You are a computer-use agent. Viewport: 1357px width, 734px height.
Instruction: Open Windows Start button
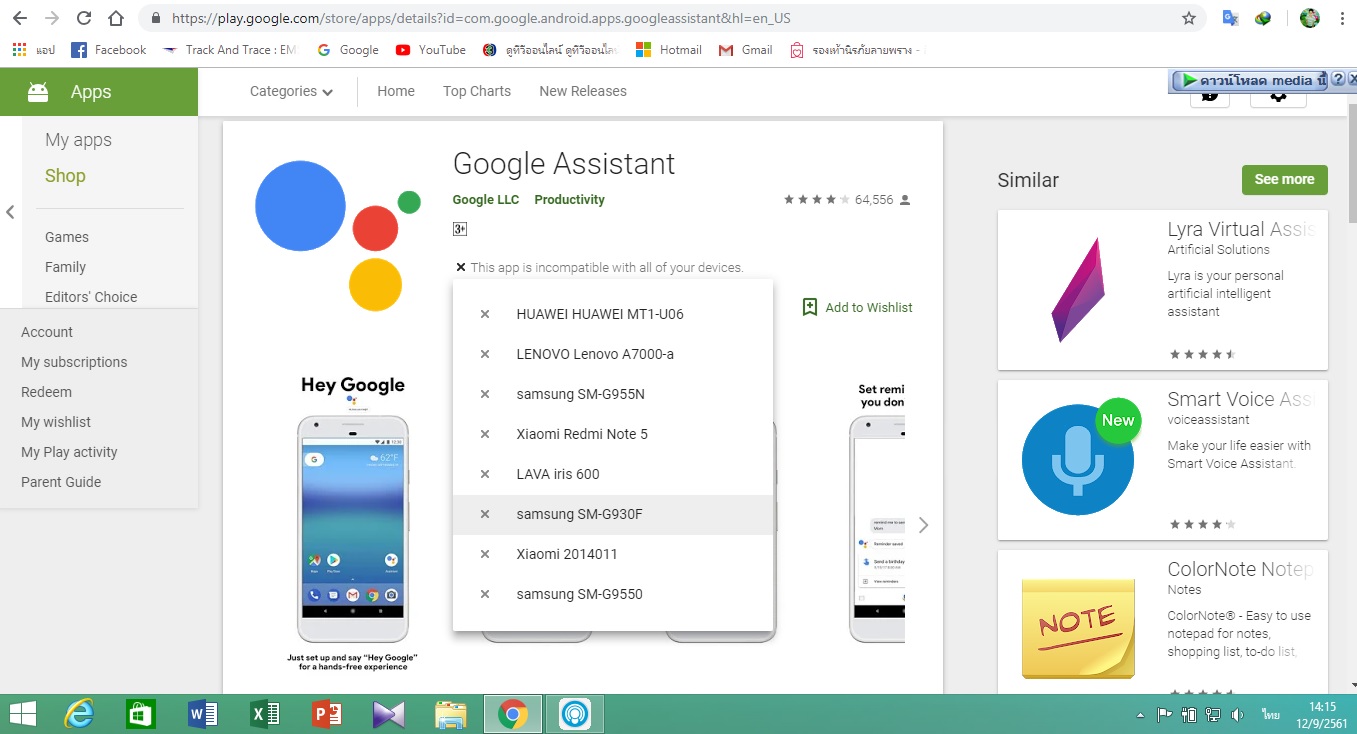coord(23,714)
